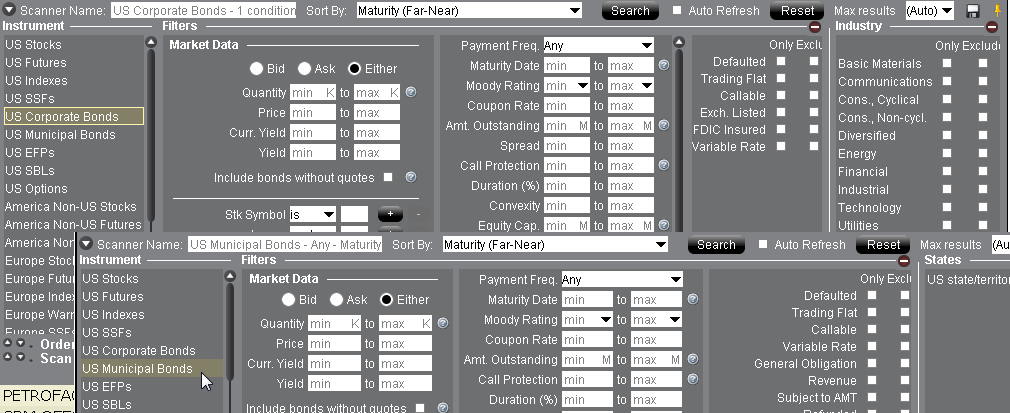Open help icon for Maturity Date, Municipal scanner
This screenshot has width=1010, height=413.
pyautogui.click(x=693, y=299)
